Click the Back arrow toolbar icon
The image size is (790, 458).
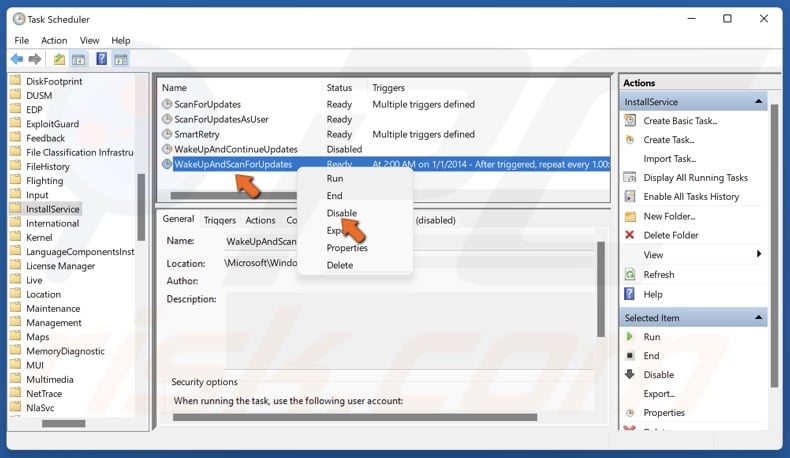point(17,59)
